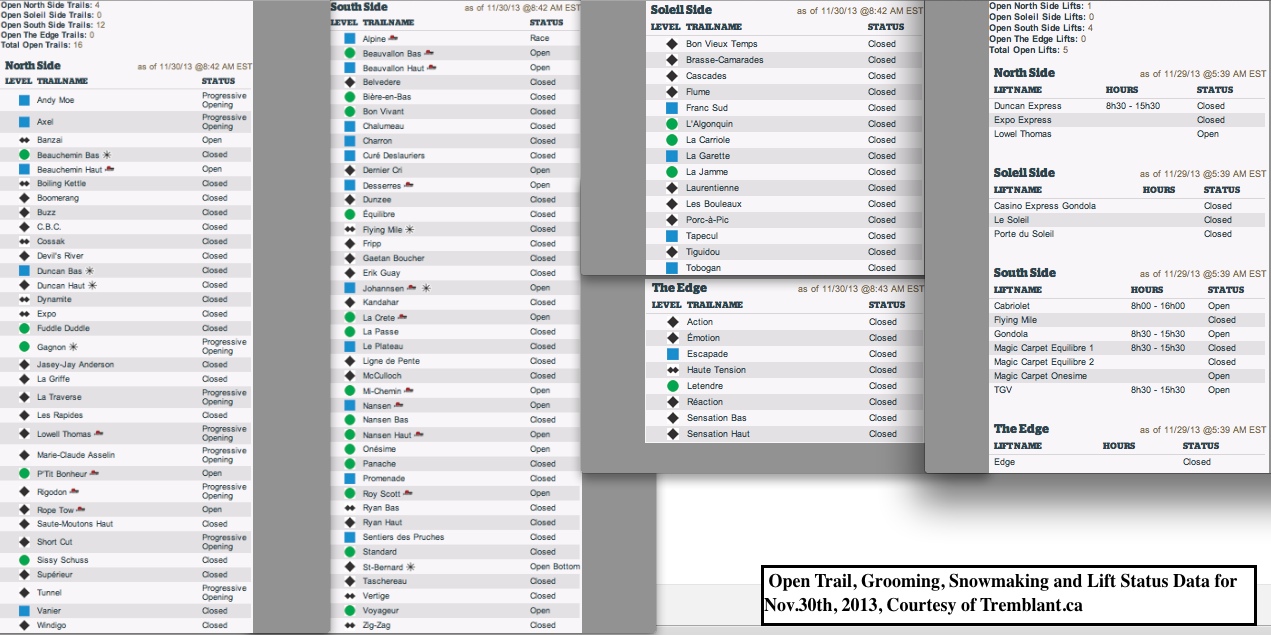Click the snowflake icon after Johannsen
Image resolution: width=1271 pixels, height=635 pixels.
click(x=426, y=288)
